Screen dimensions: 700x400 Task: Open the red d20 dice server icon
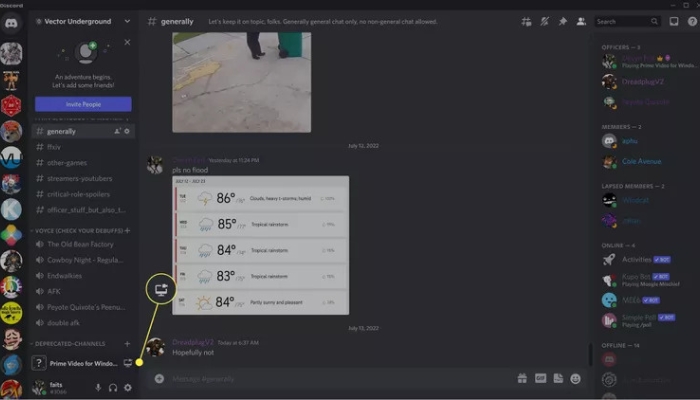click(11, 106)
